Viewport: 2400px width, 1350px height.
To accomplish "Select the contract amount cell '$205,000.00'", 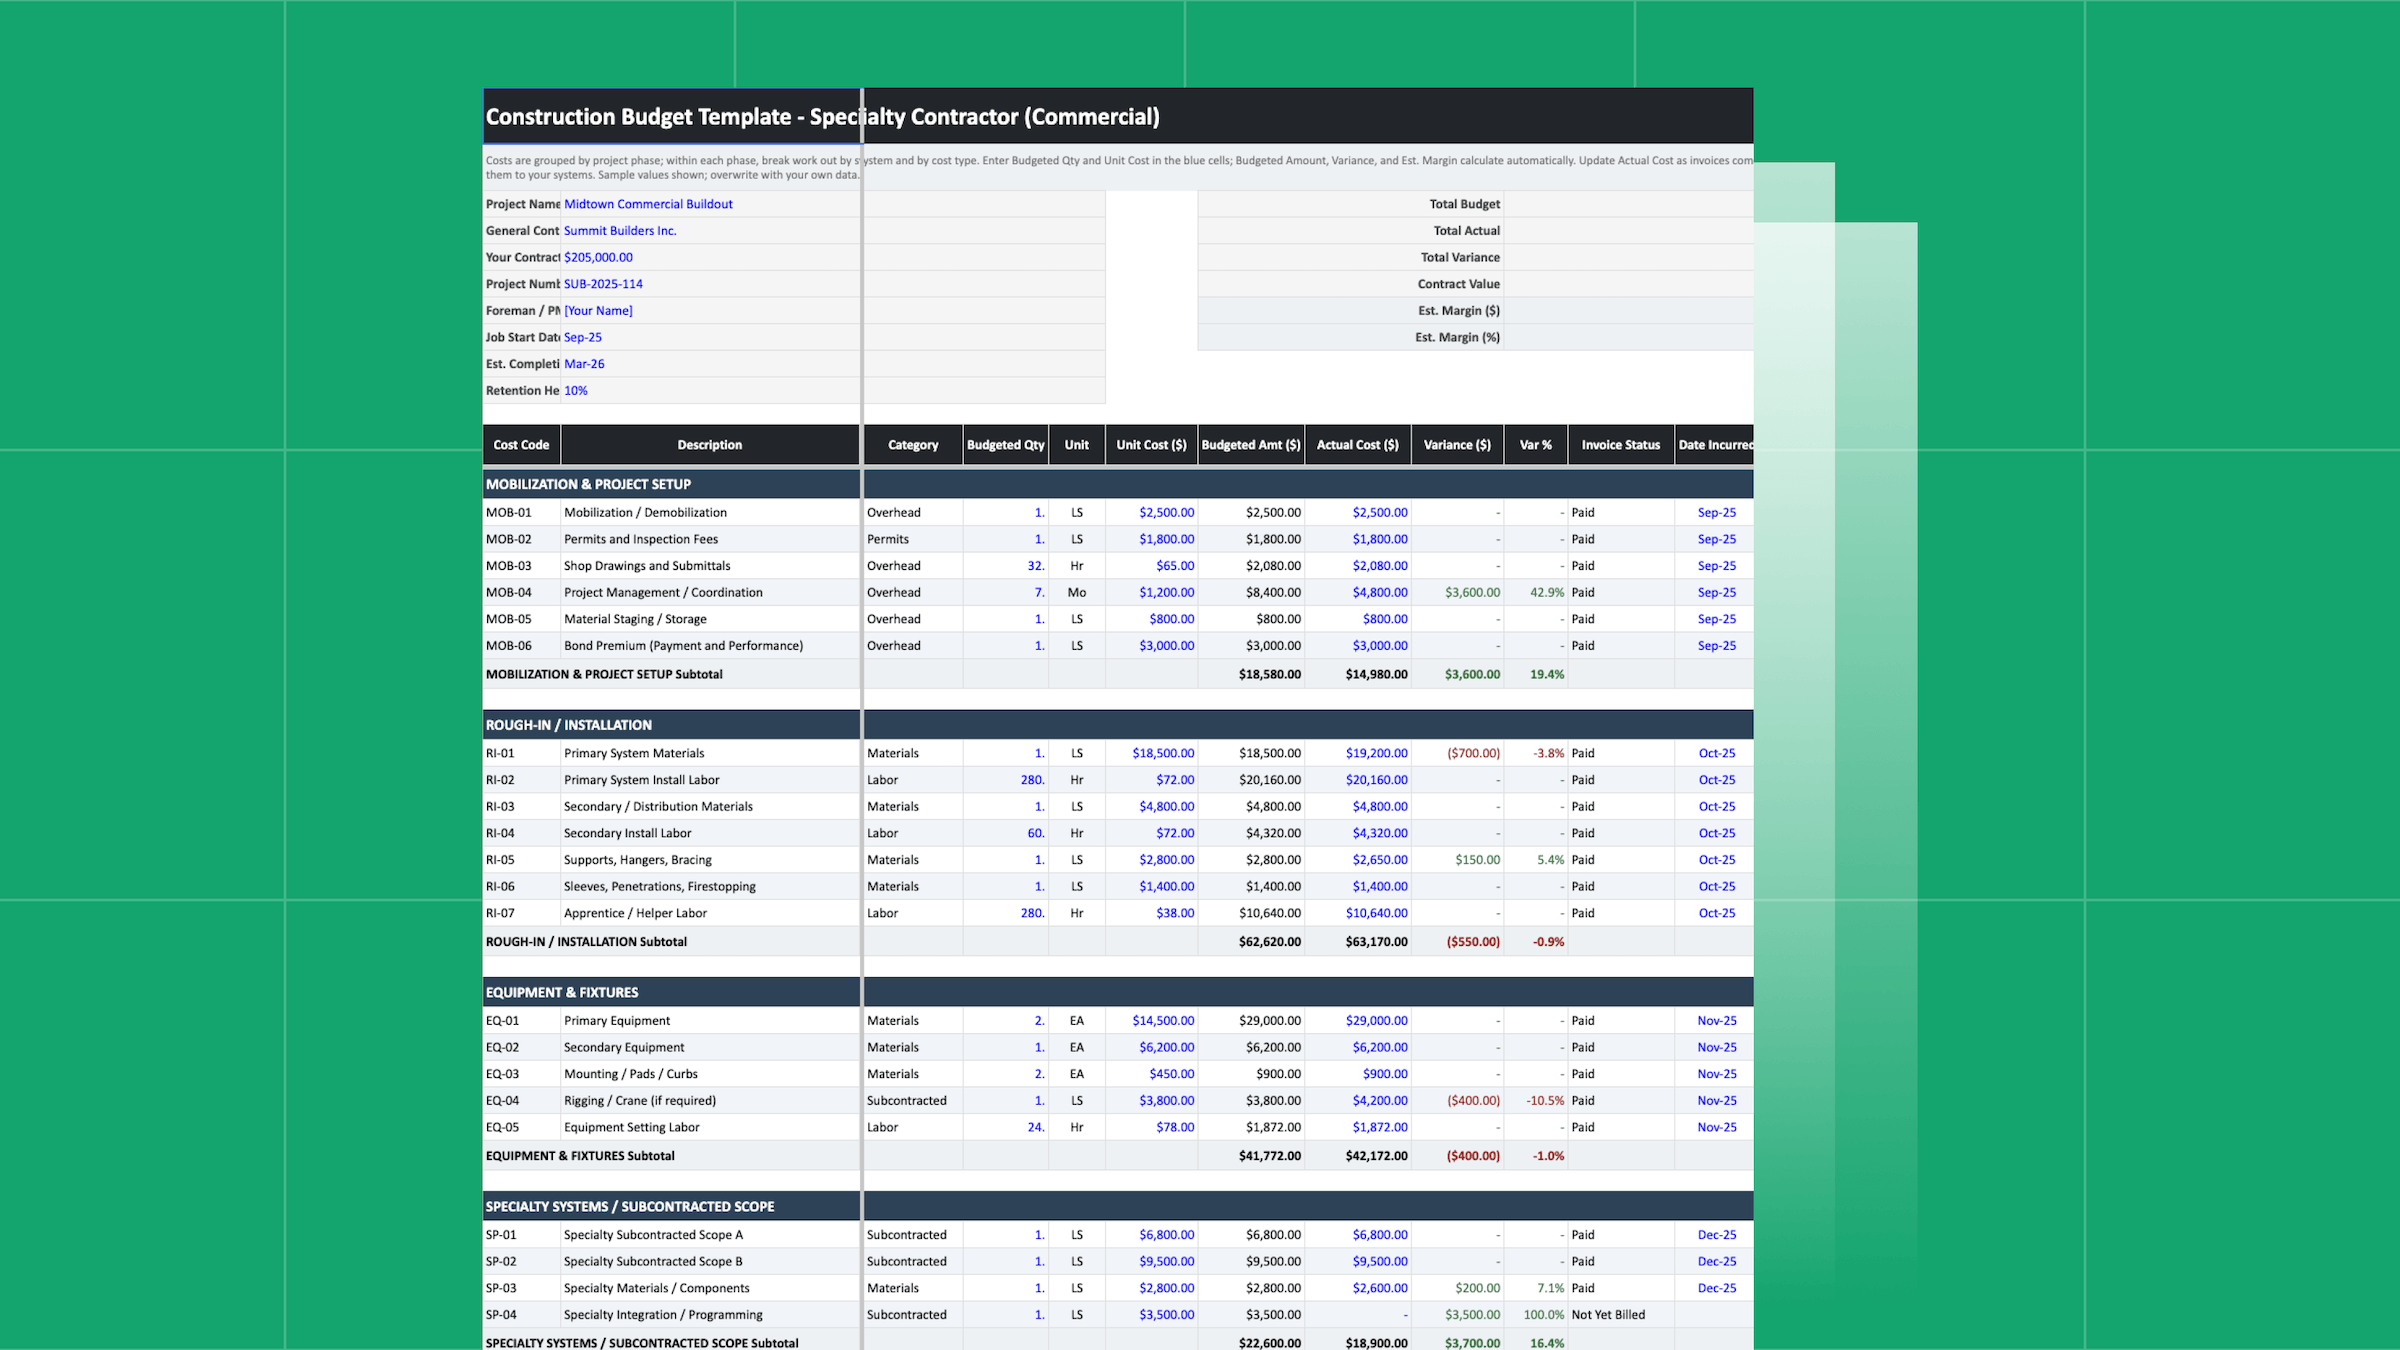I will pyautogui.click(x=598, y=257).
